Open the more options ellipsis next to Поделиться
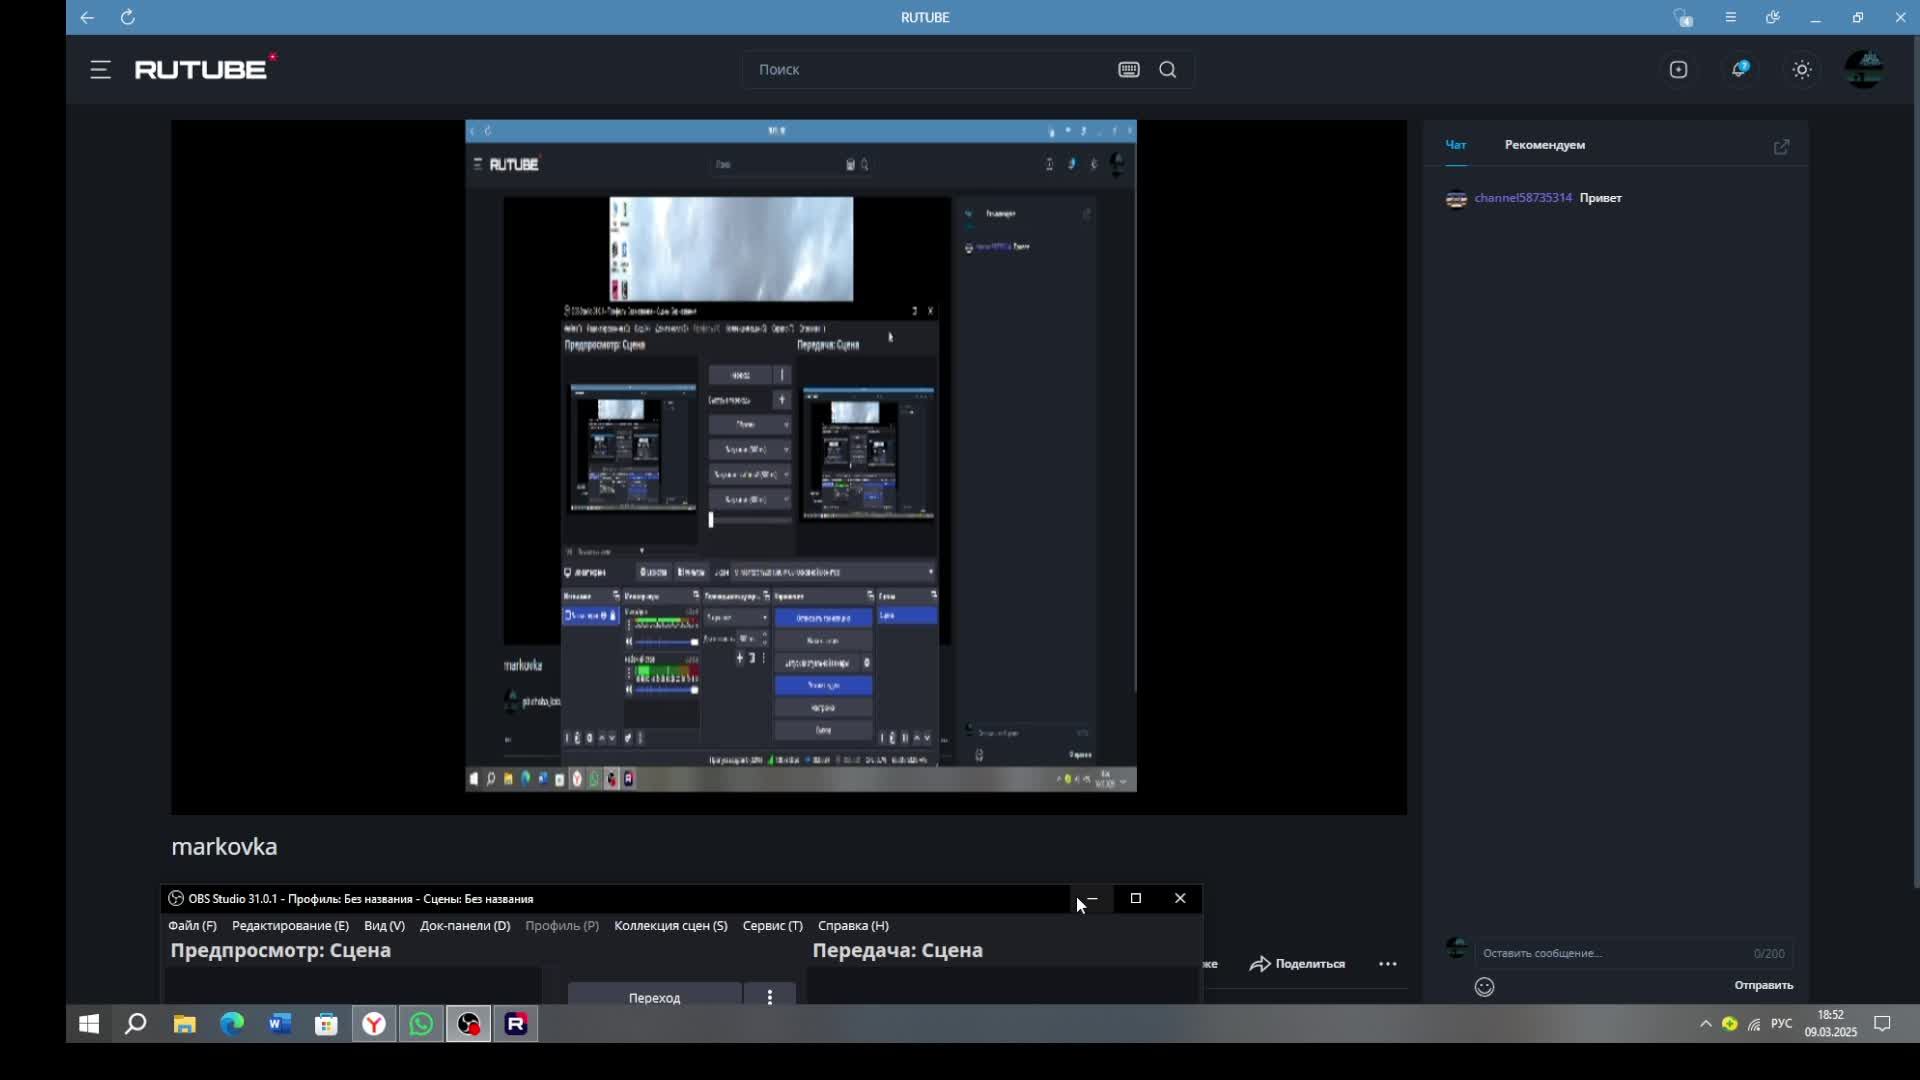1920x1080 pixels. click(1388, 964)
